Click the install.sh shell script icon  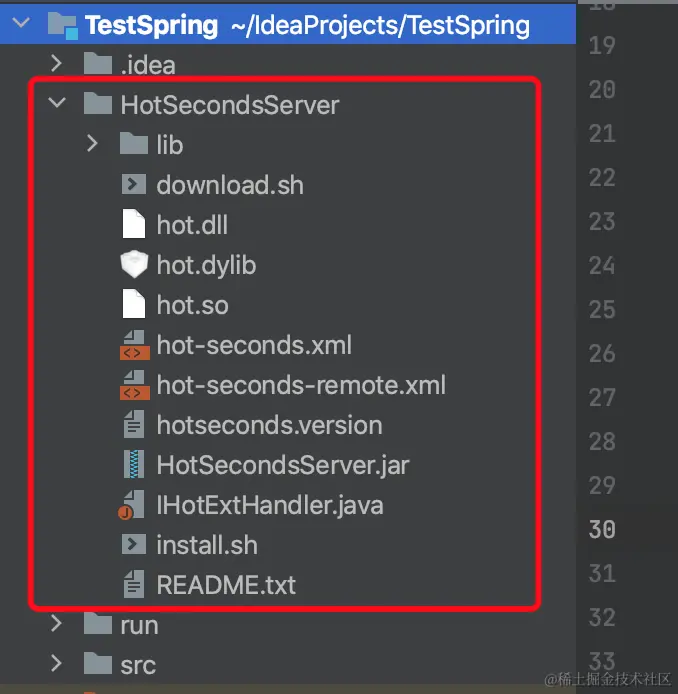(133, 545)
